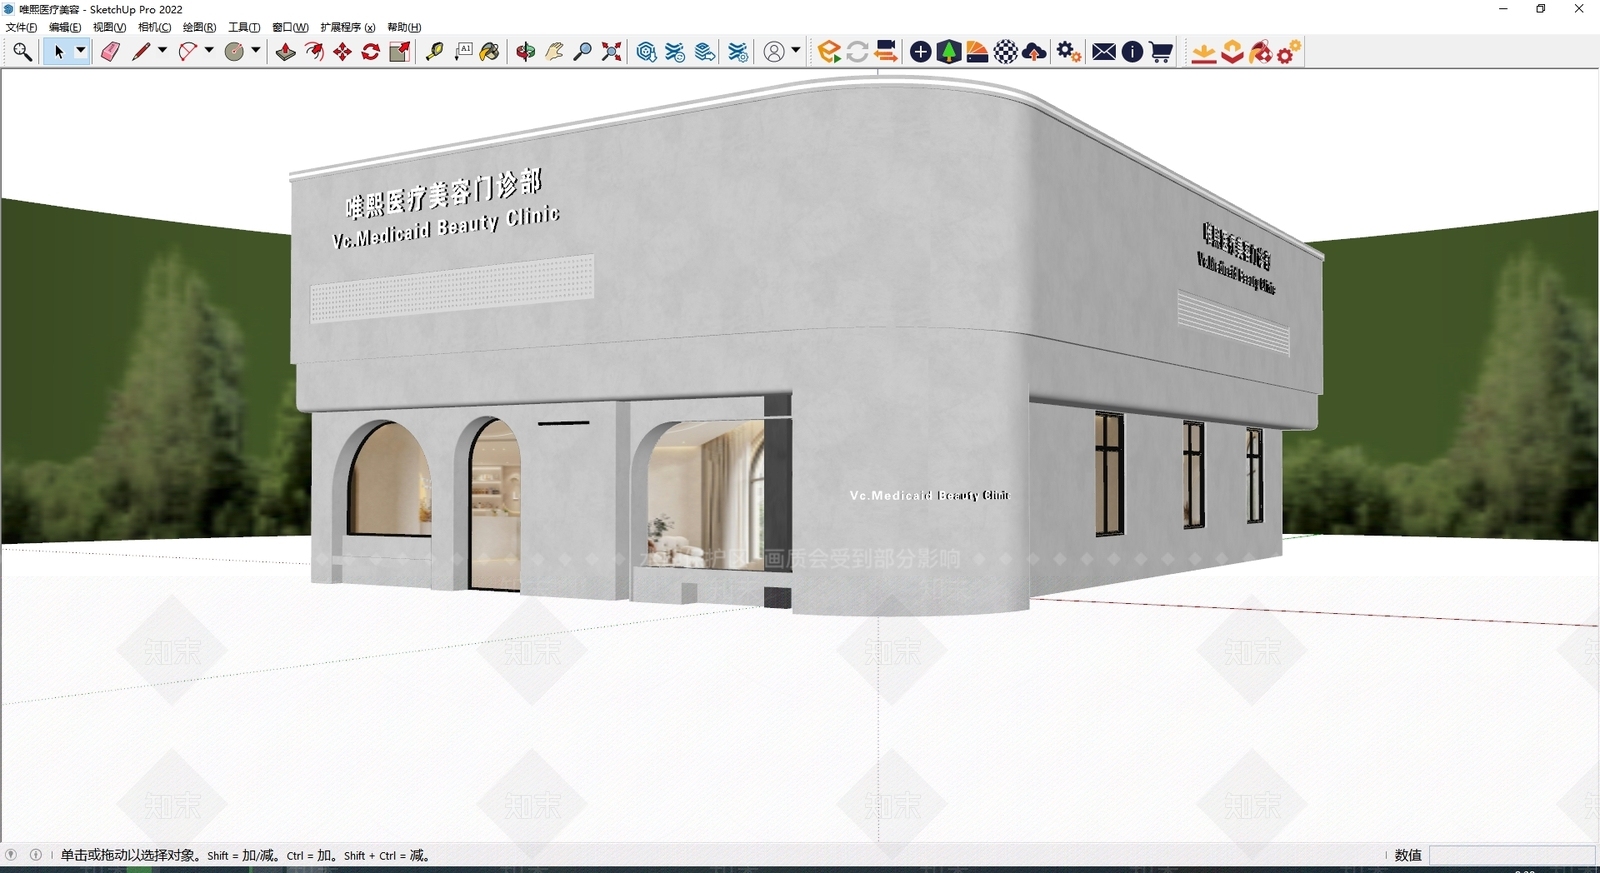Open the shopping cart icon
The width and height of the screenshot is (1600, 873).
point(1161,52)
